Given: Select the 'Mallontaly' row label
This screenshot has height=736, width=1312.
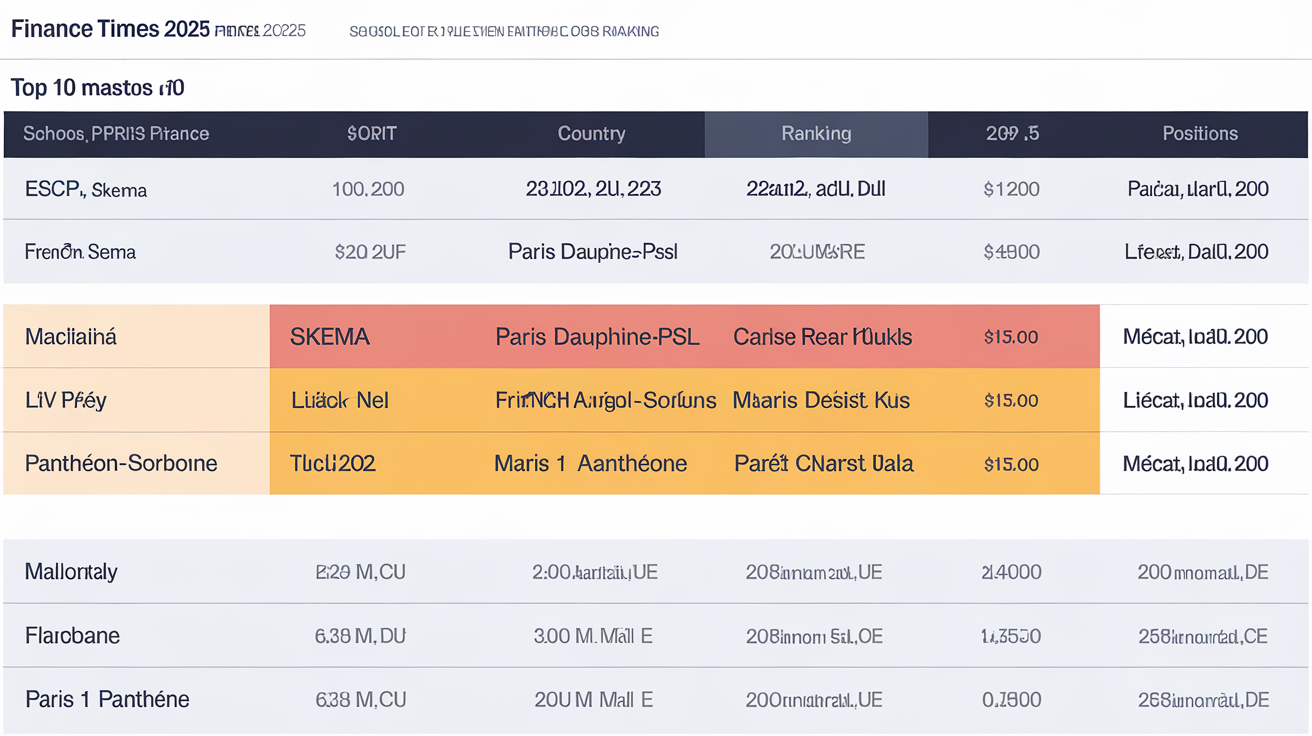Looking at the screenshot, I should click(71, 572).
